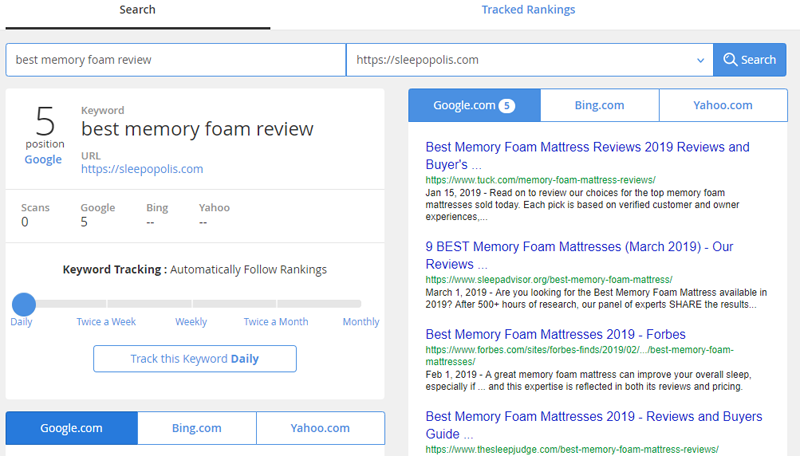800x456 pixels.
Task: Open the sleepopolis.com URL link
Action: (x=142, y=169)
